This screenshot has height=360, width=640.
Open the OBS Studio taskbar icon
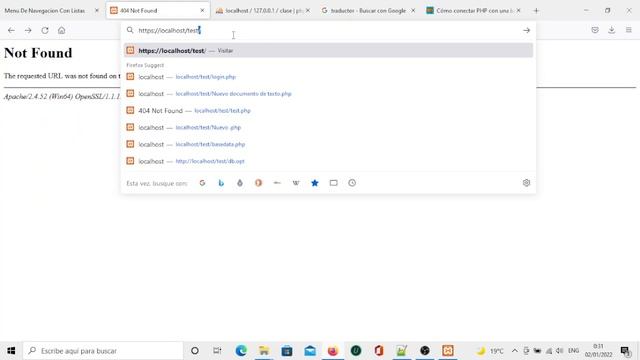pyautogui.click(x=425, y=351)
